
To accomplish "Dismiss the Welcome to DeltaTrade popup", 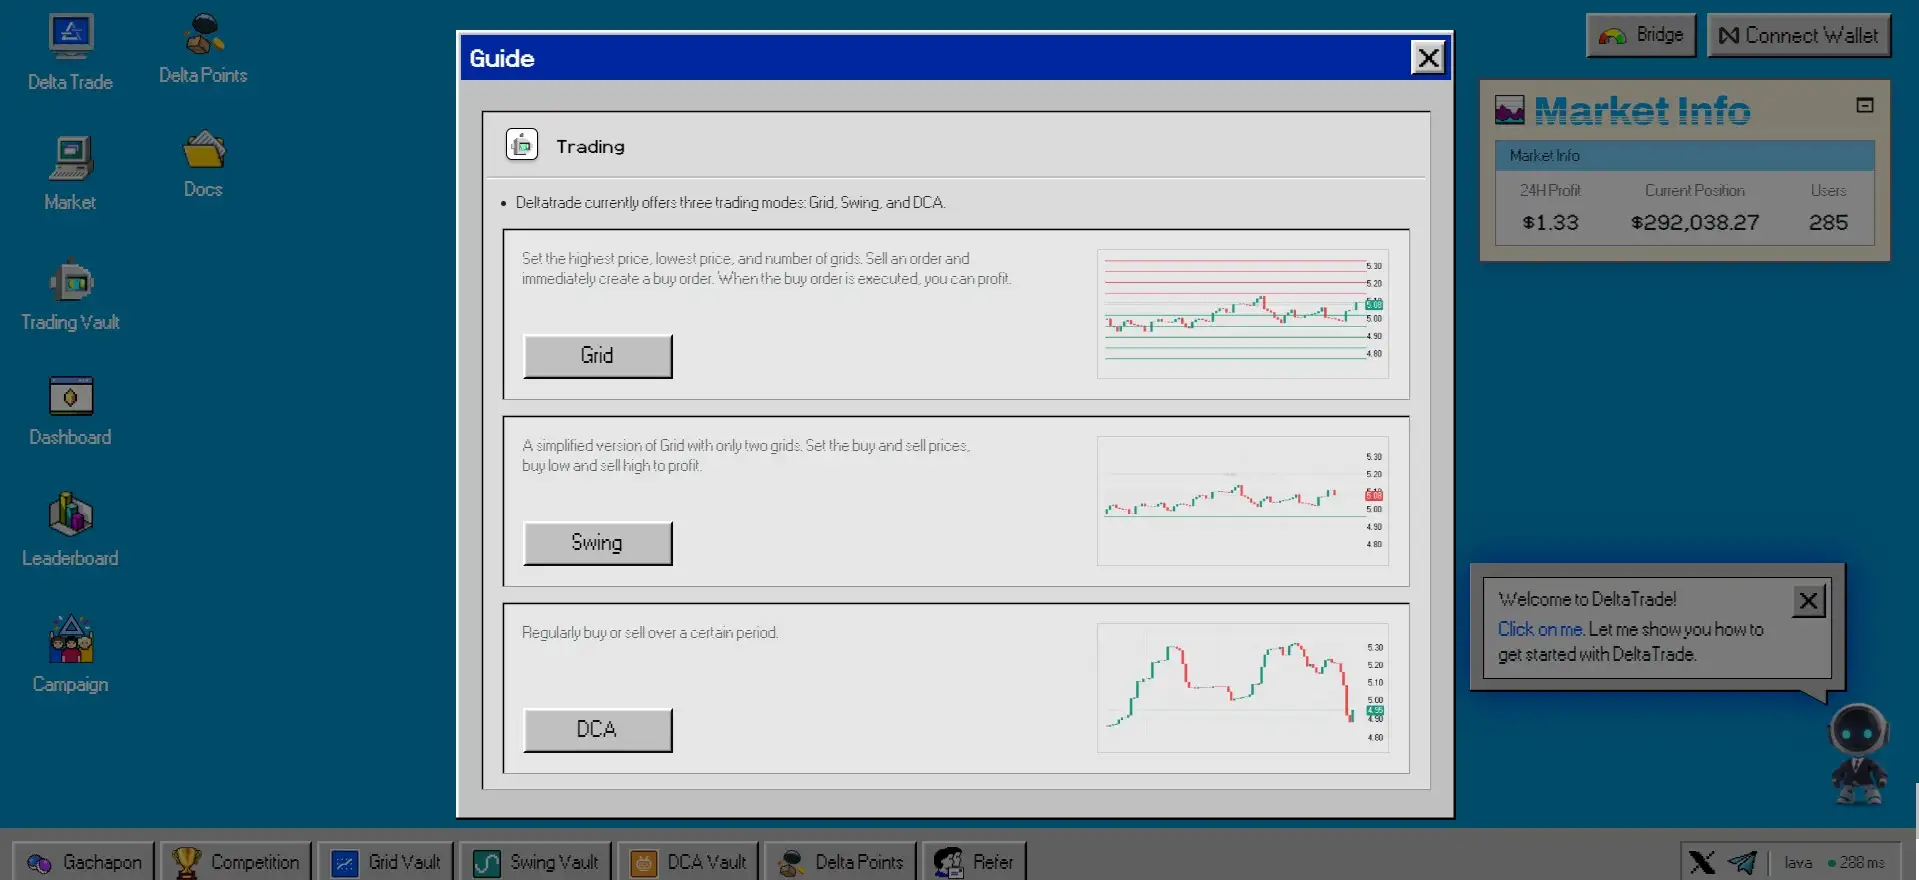I will [x=1808, y=601].
